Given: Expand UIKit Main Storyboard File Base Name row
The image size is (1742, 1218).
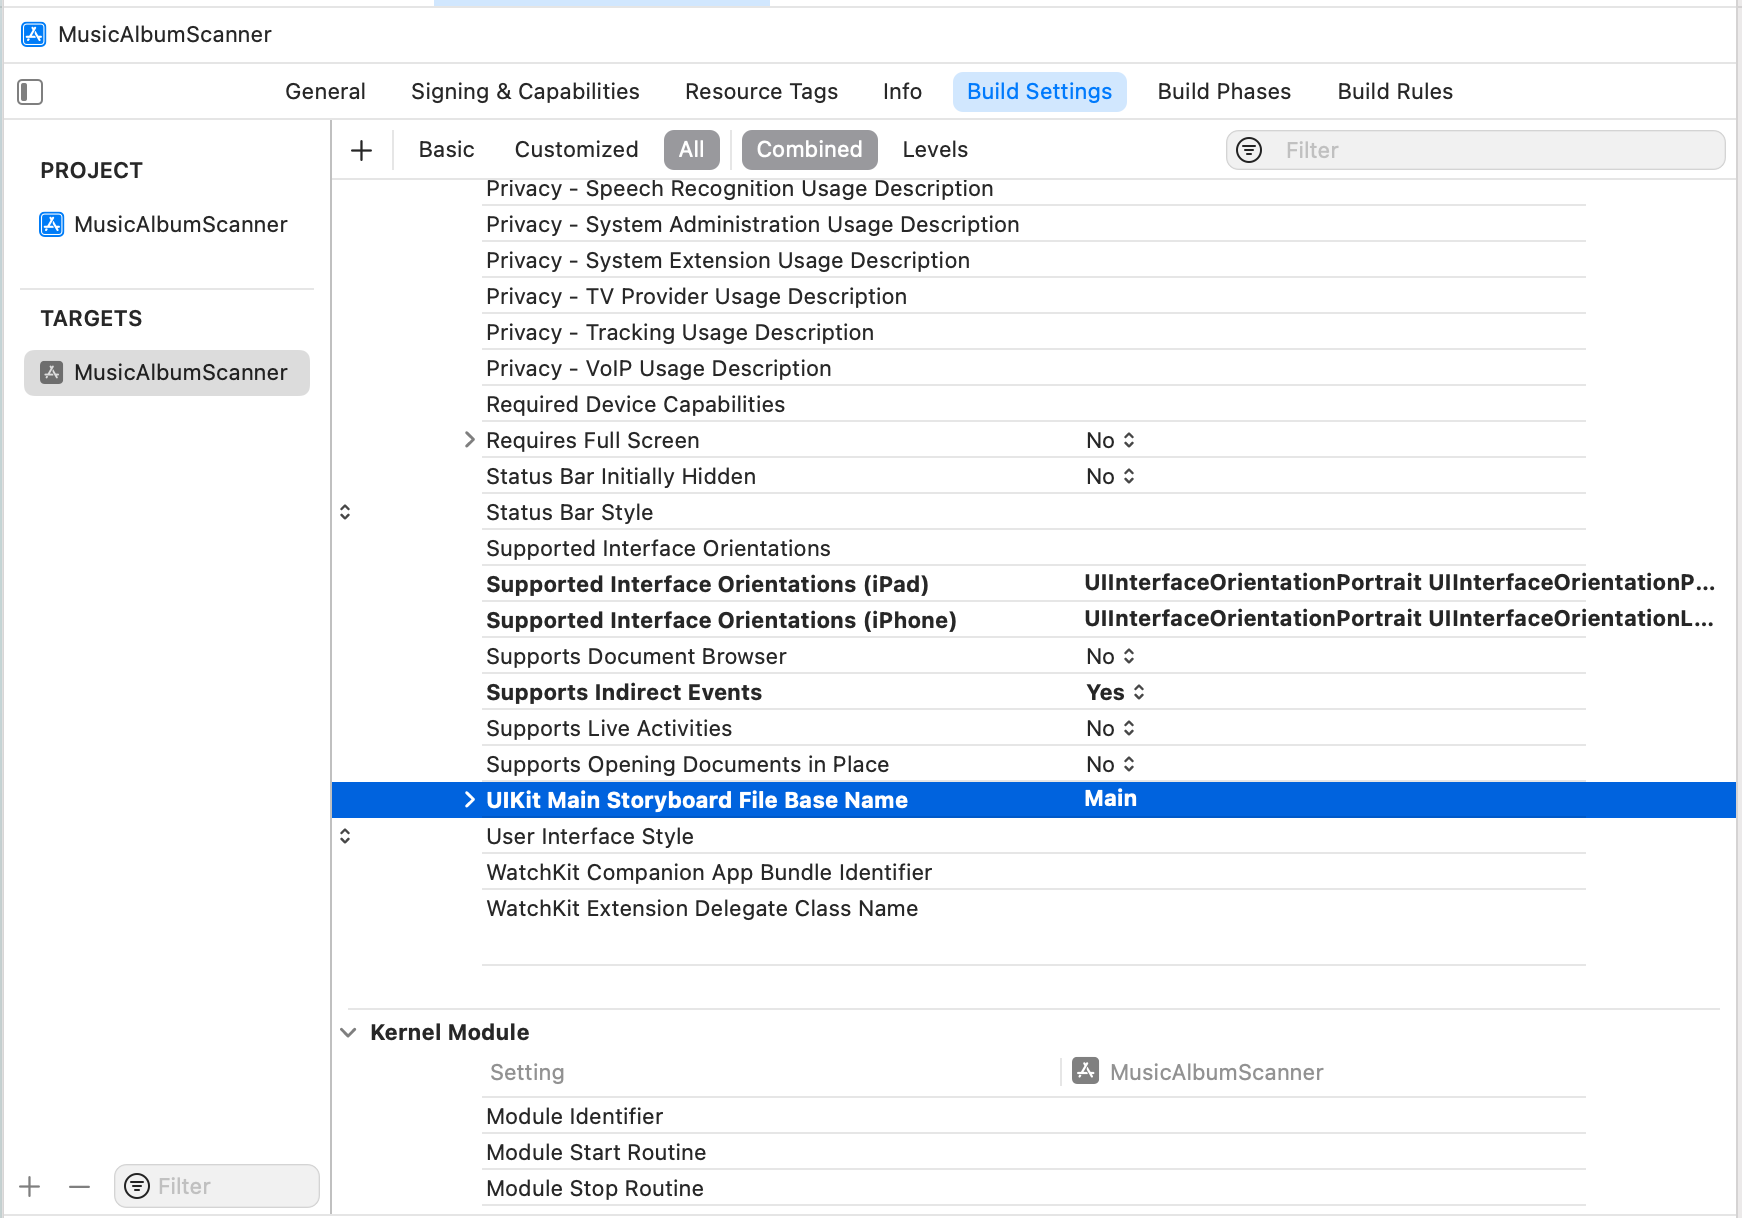Looking at the screenshot, I should [469, 800].
